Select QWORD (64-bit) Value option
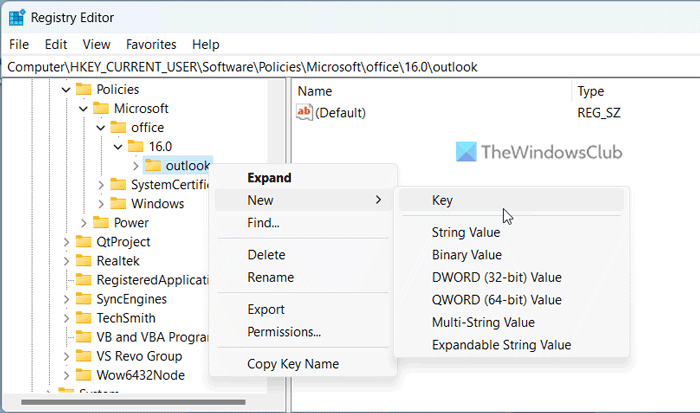Image resolution: width=700 pixels, height=413 pixels. click(511, 300)
